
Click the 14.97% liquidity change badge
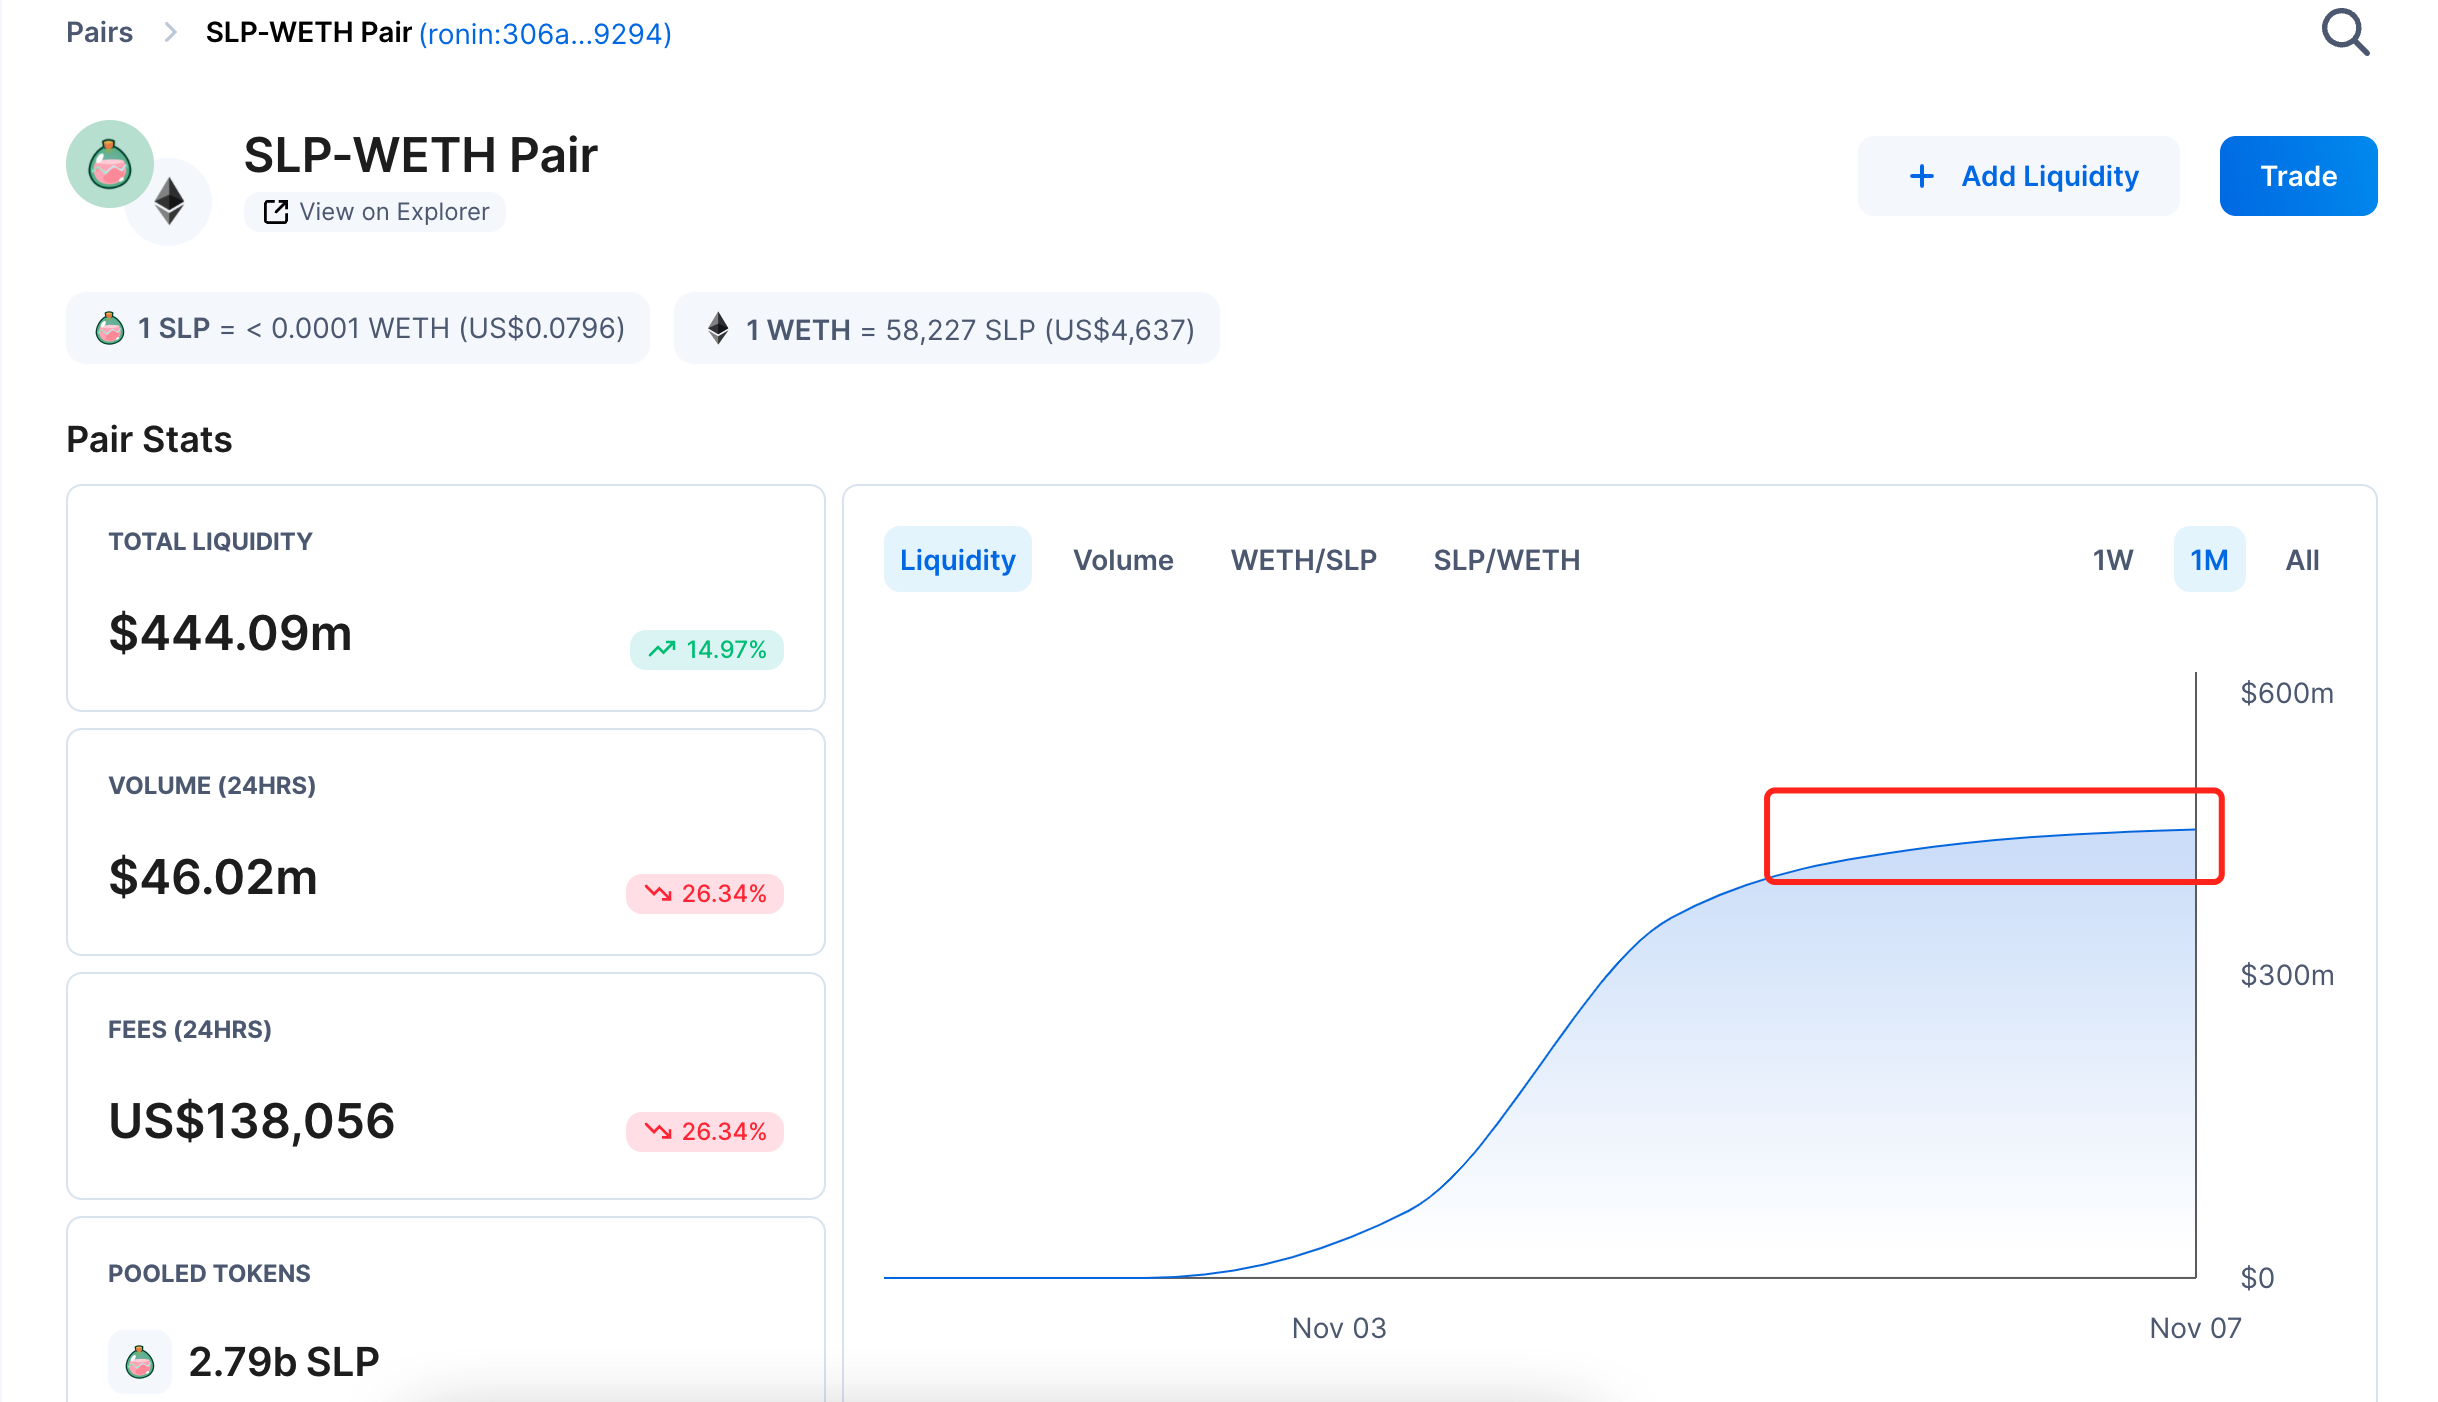tap(706, 650)
